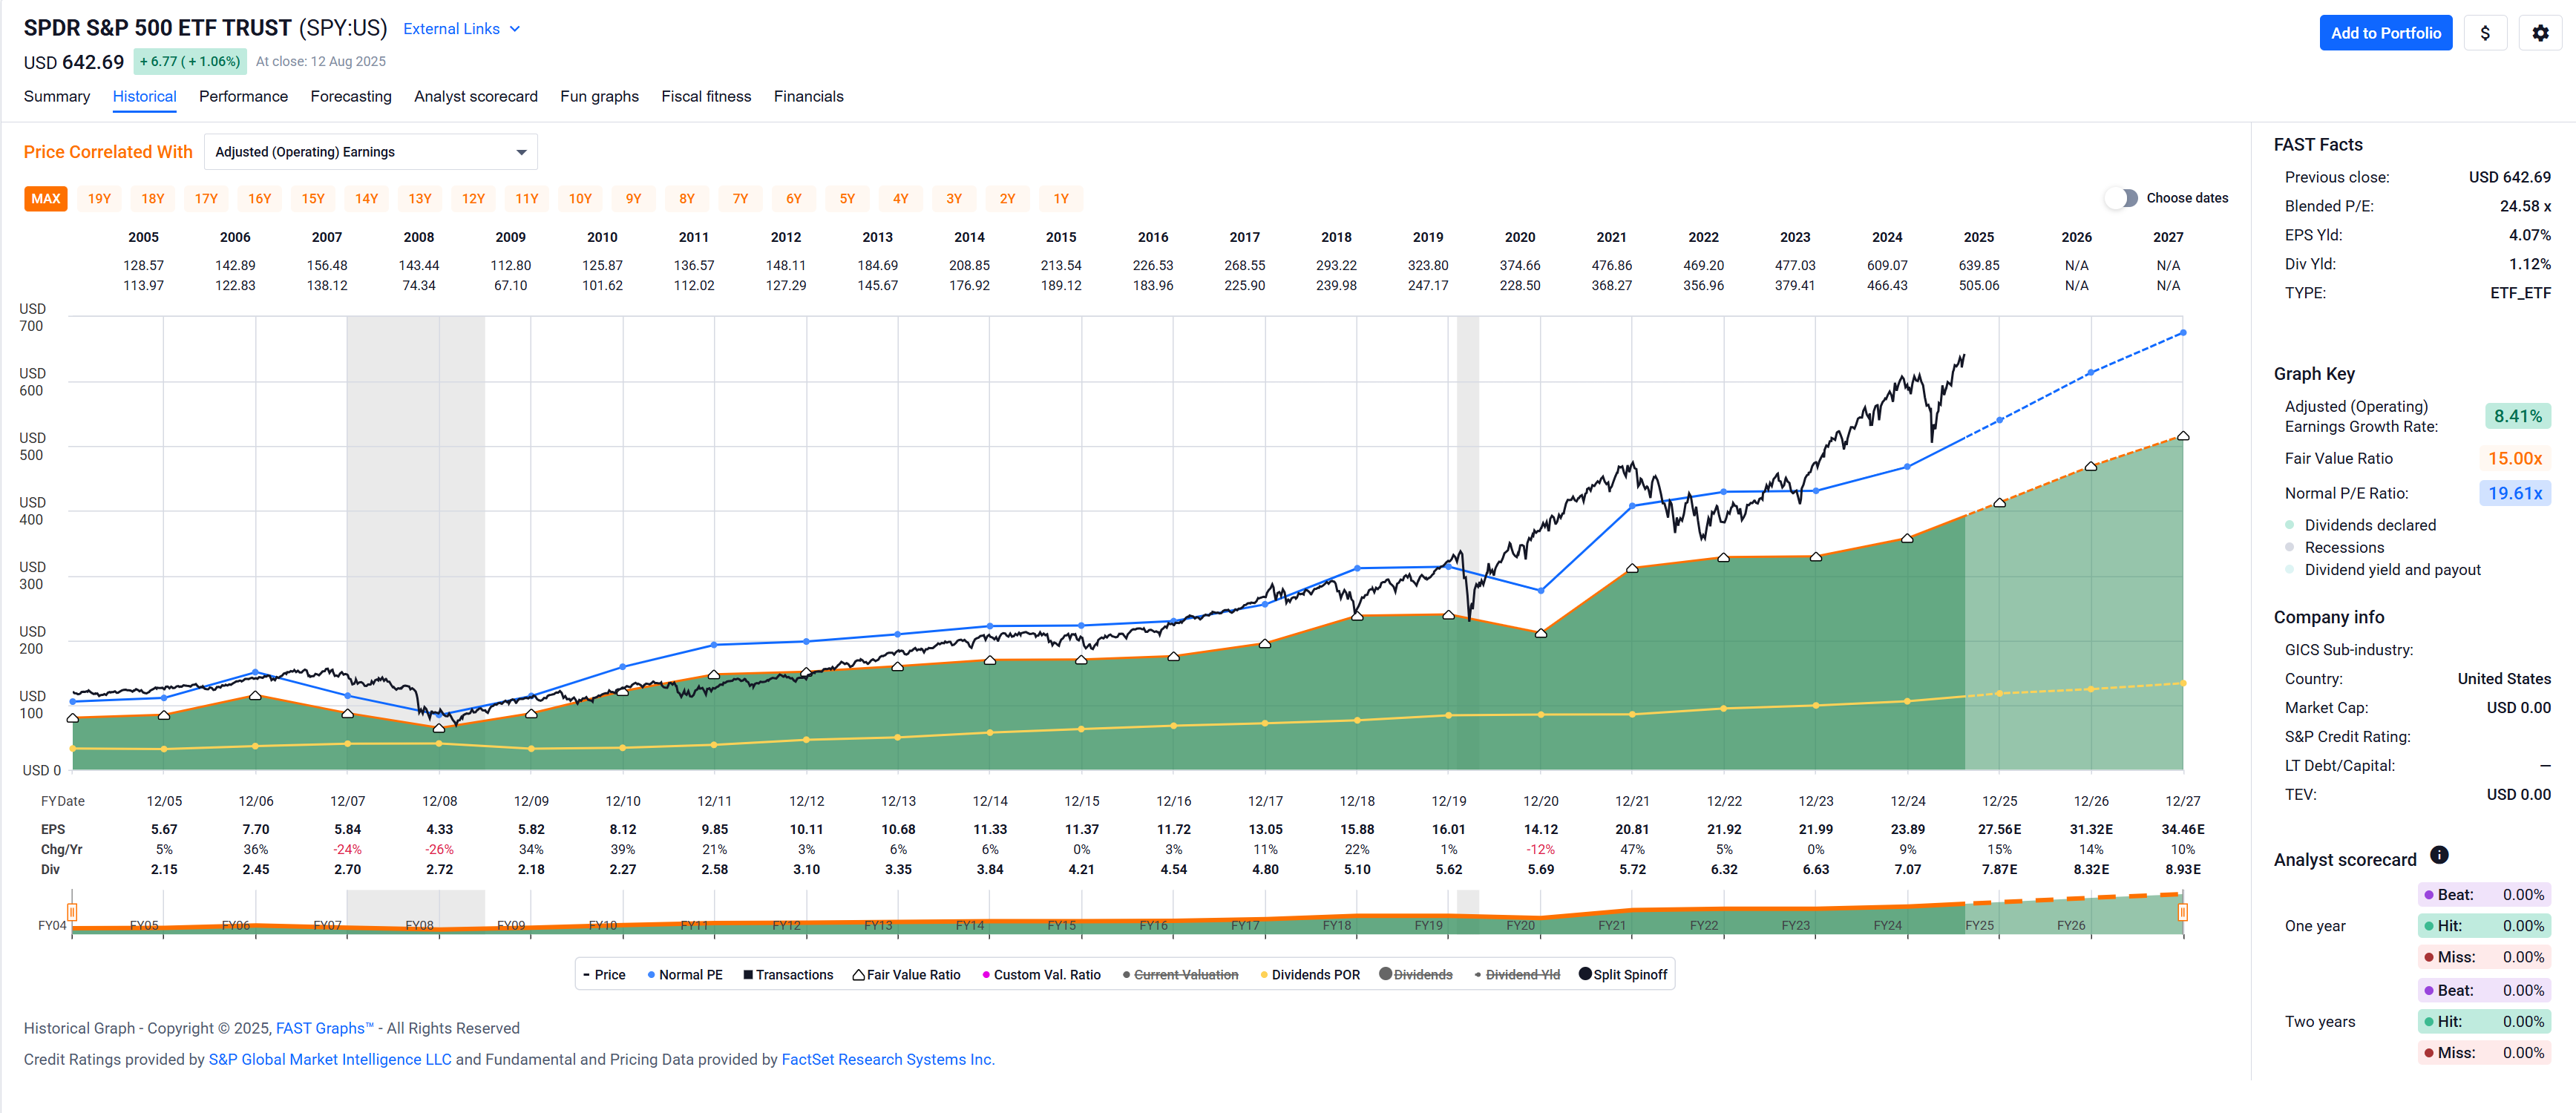Viewport: 2576px width, 1113px height.
Task: Toggle Split Spinoff legend marker
Action: click(x=1585, y=974)
